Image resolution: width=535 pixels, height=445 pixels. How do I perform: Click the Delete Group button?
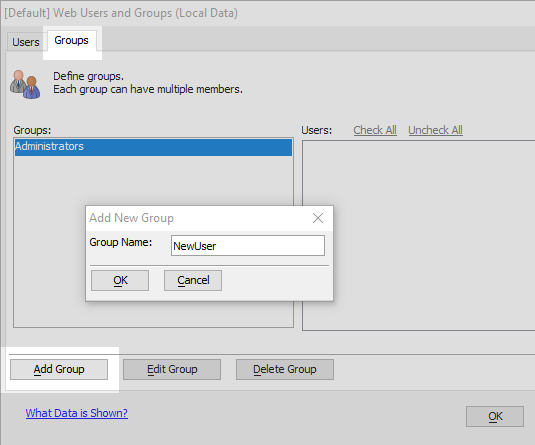(285, 369)
